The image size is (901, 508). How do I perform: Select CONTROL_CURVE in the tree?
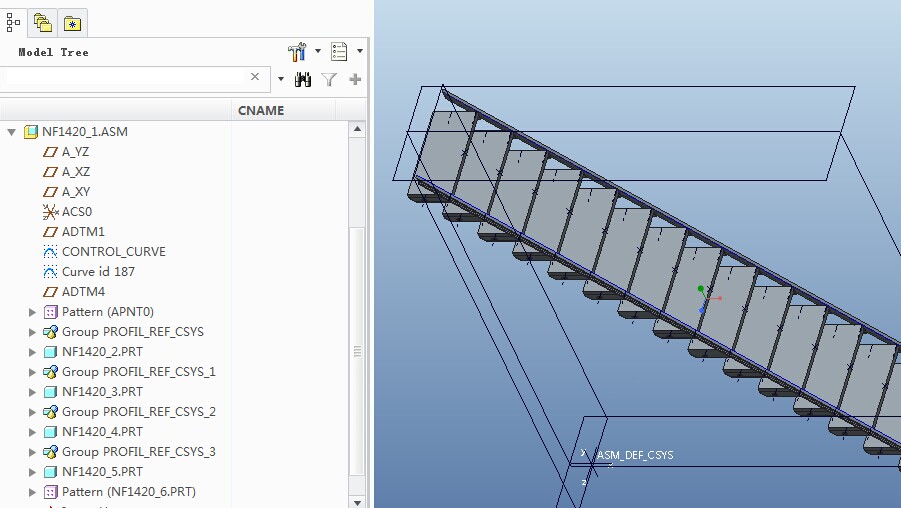(114, 252)
